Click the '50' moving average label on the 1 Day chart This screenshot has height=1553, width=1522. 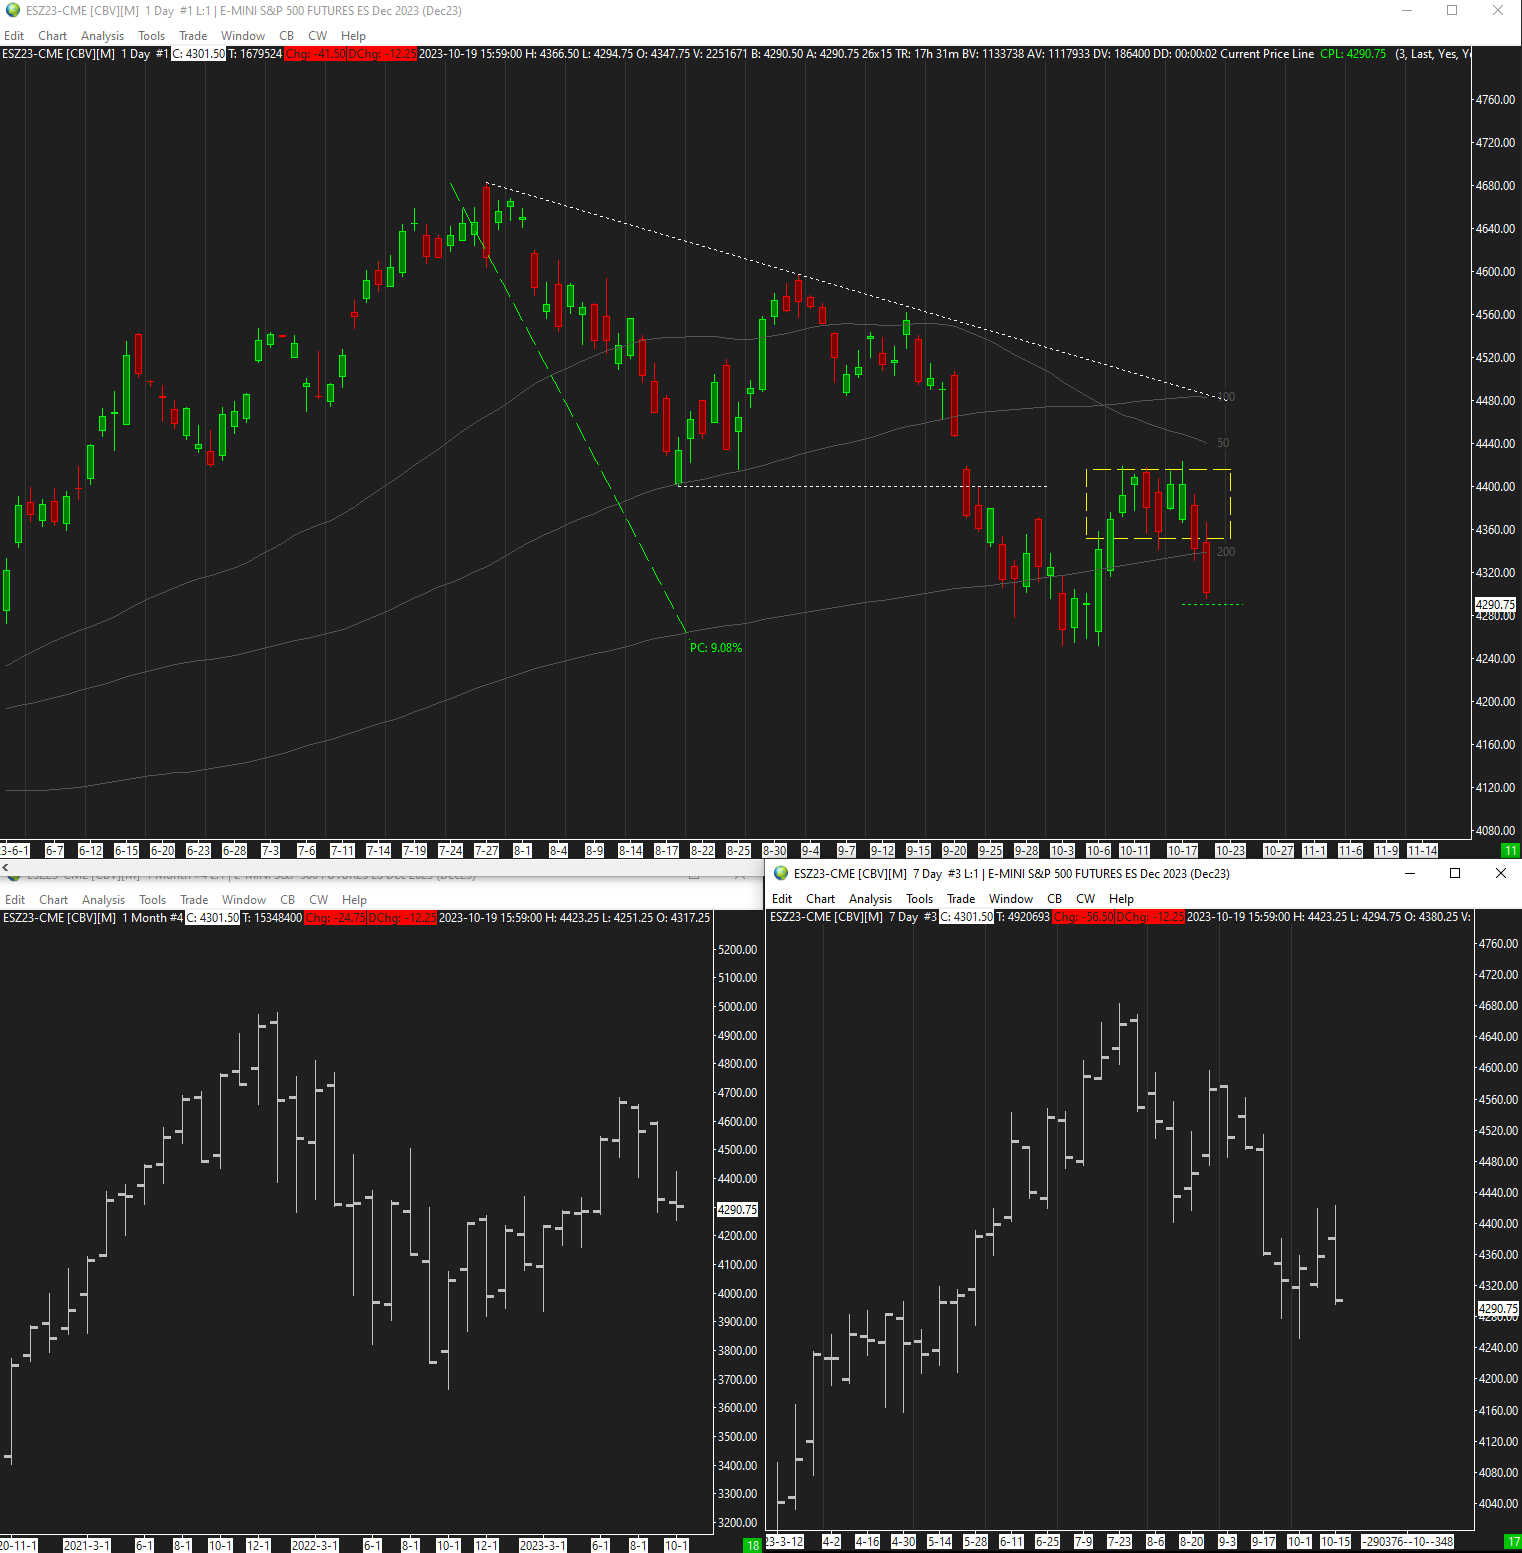(x=1223, y=443)
